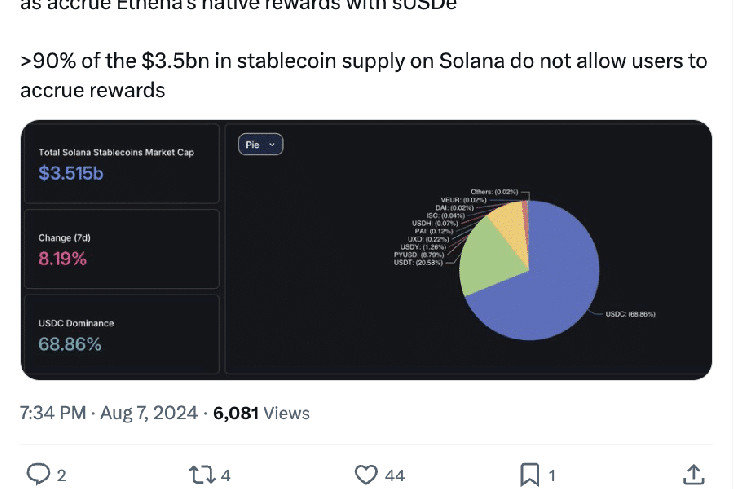
Task: Open the Pie chart type dropdown
Action: coord(261,145)
